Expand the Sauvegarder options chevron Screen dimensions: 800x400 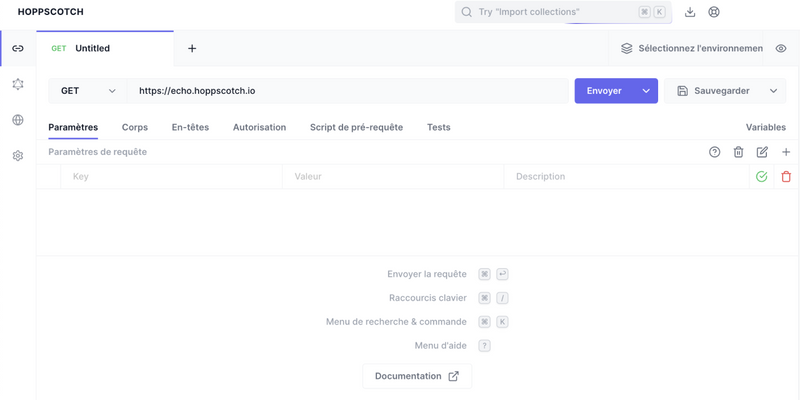[x=773, y=91]
